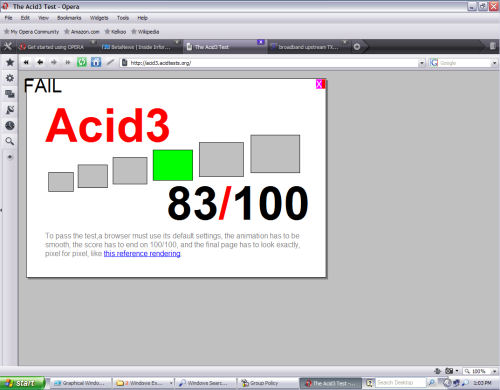Close The Acid3 Test tab
Screen dimensions: 500x390
click(x=261, y=42)
